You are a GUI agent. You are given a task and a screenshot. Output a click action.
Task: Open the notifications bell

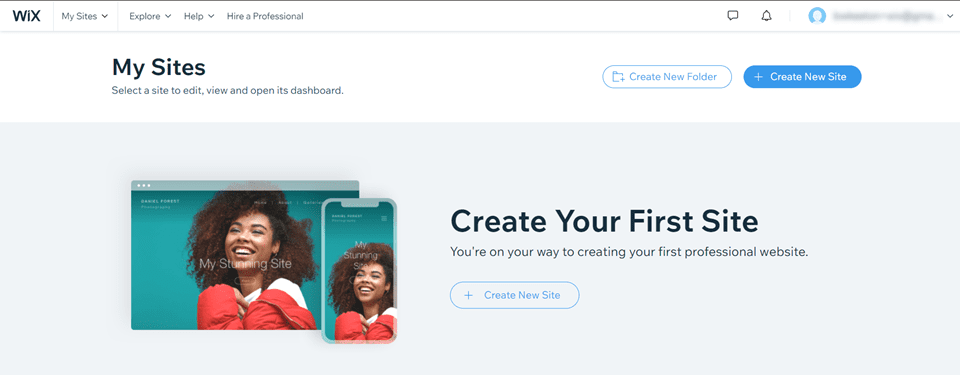tap(767, 16)
